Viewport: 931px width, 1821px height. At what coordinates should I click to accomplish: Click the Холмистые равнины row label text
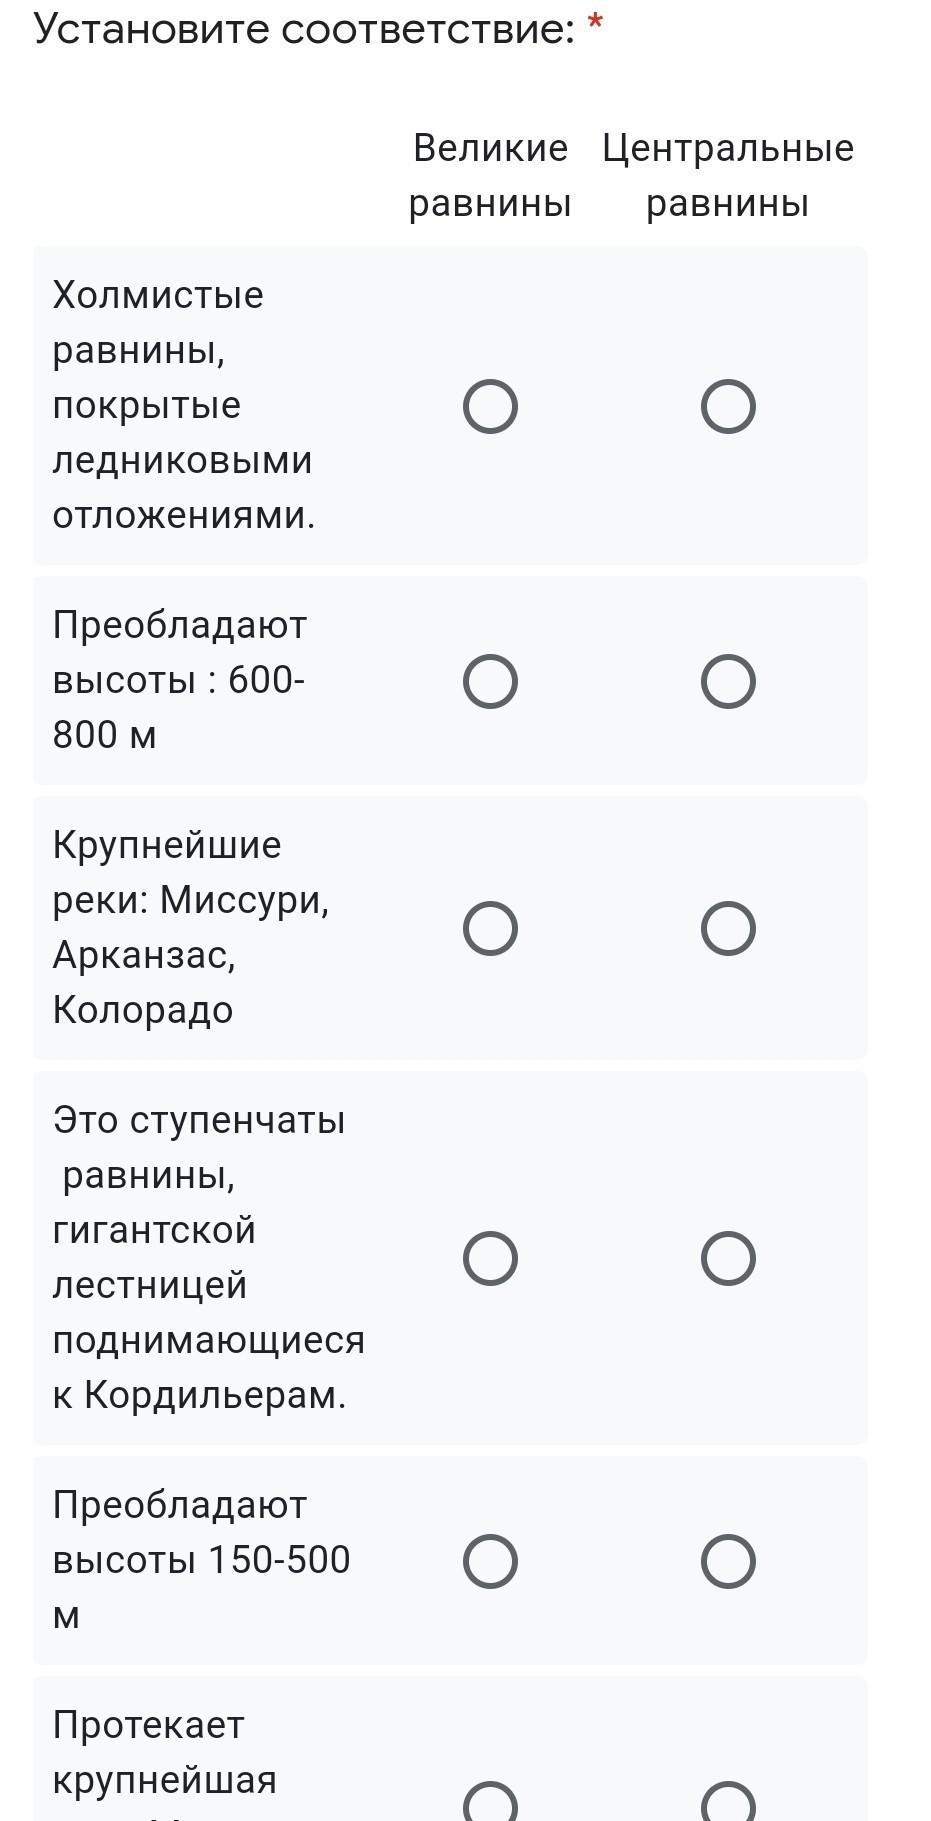(183, 405)
